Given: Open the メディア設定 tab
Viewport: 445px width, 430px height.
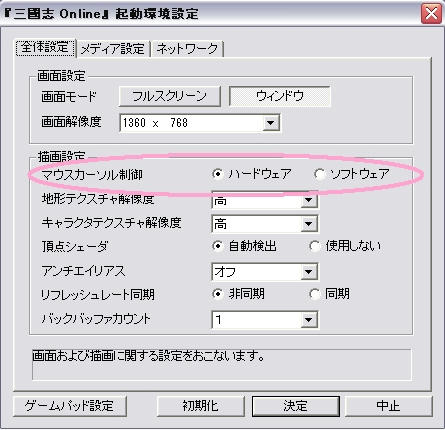Looking at the screenshot, I should point(113,49).
